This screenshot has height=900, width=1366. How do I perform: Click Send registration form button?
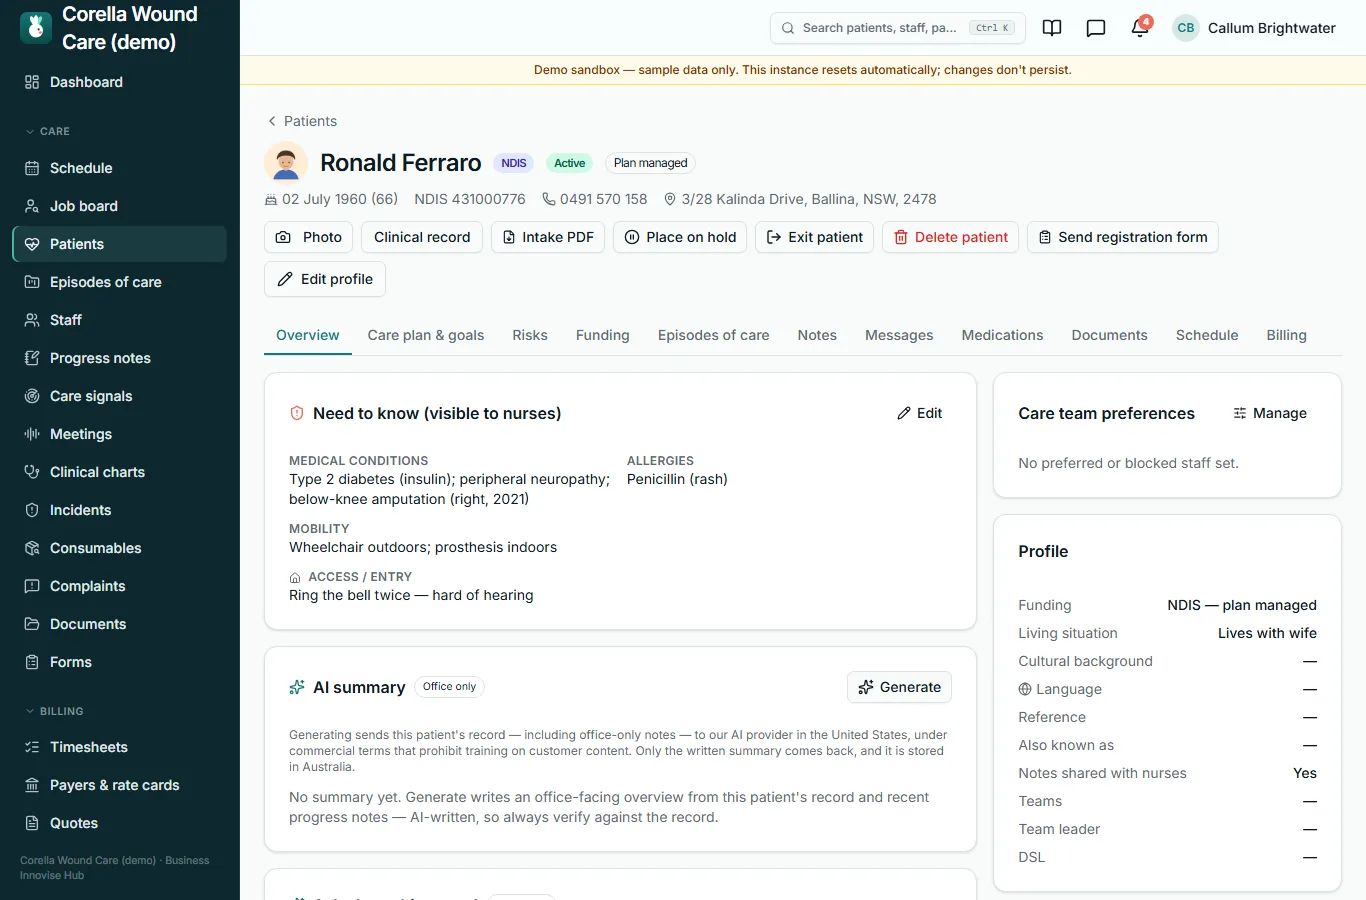pyautogui.click(x=1122, y=237)
